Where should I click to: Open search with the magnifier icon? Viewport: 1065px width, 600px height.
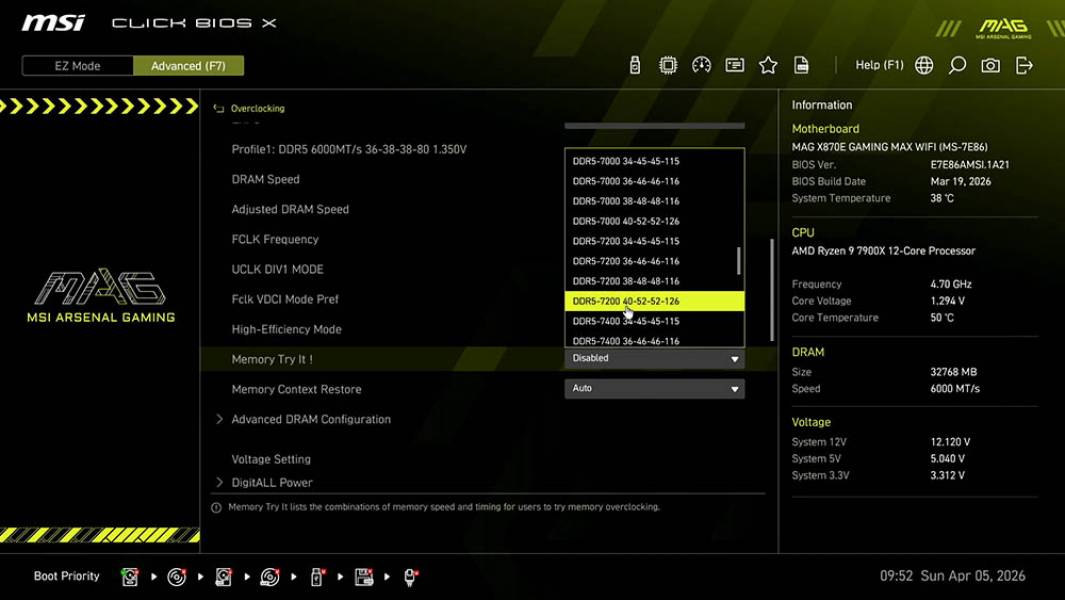point(956,64)
